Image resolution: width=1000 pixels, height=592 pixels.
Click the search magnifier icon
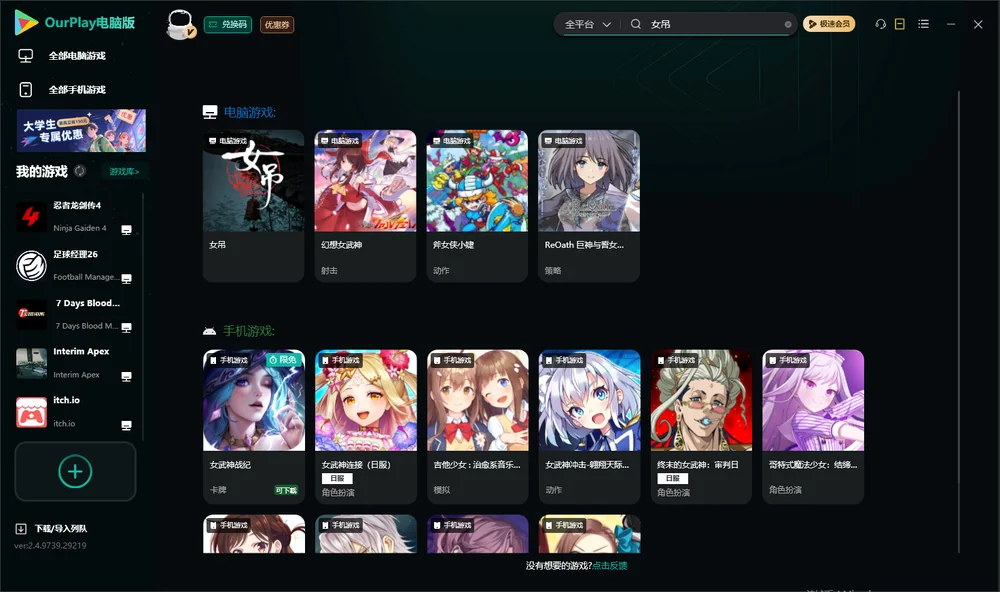(636, 24)
